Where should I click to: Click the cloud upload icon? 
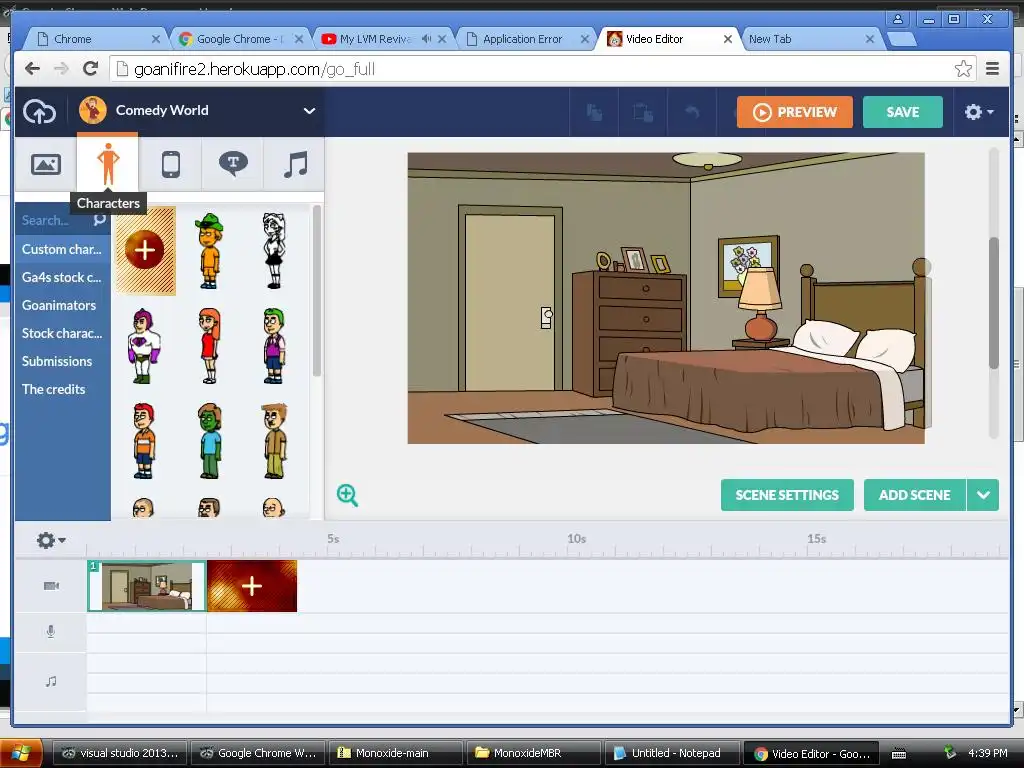click(40, 112)
